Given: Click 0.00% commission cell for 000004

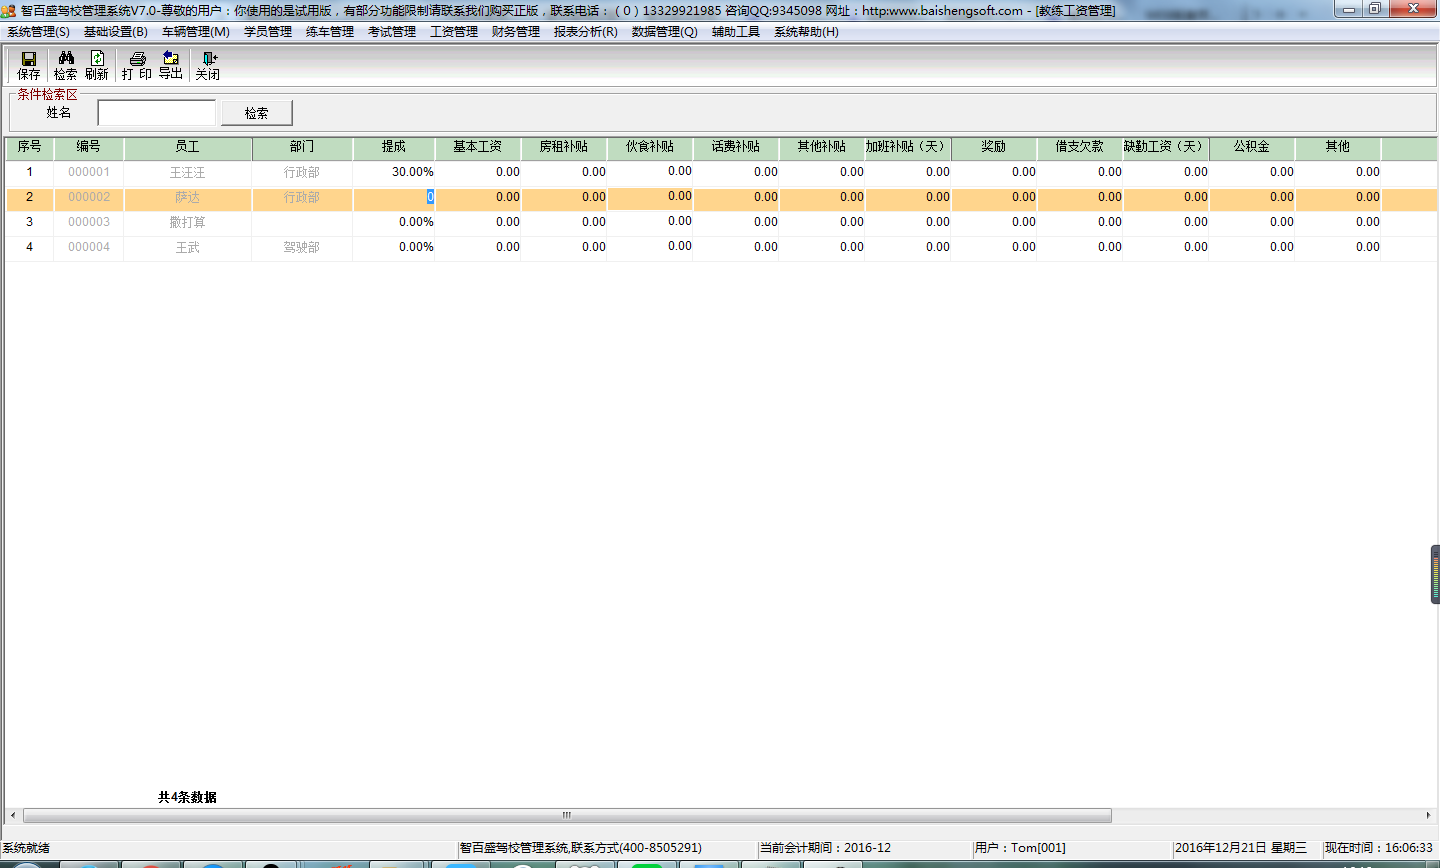Looking at the screenshot, I should (x=394, y=247).
